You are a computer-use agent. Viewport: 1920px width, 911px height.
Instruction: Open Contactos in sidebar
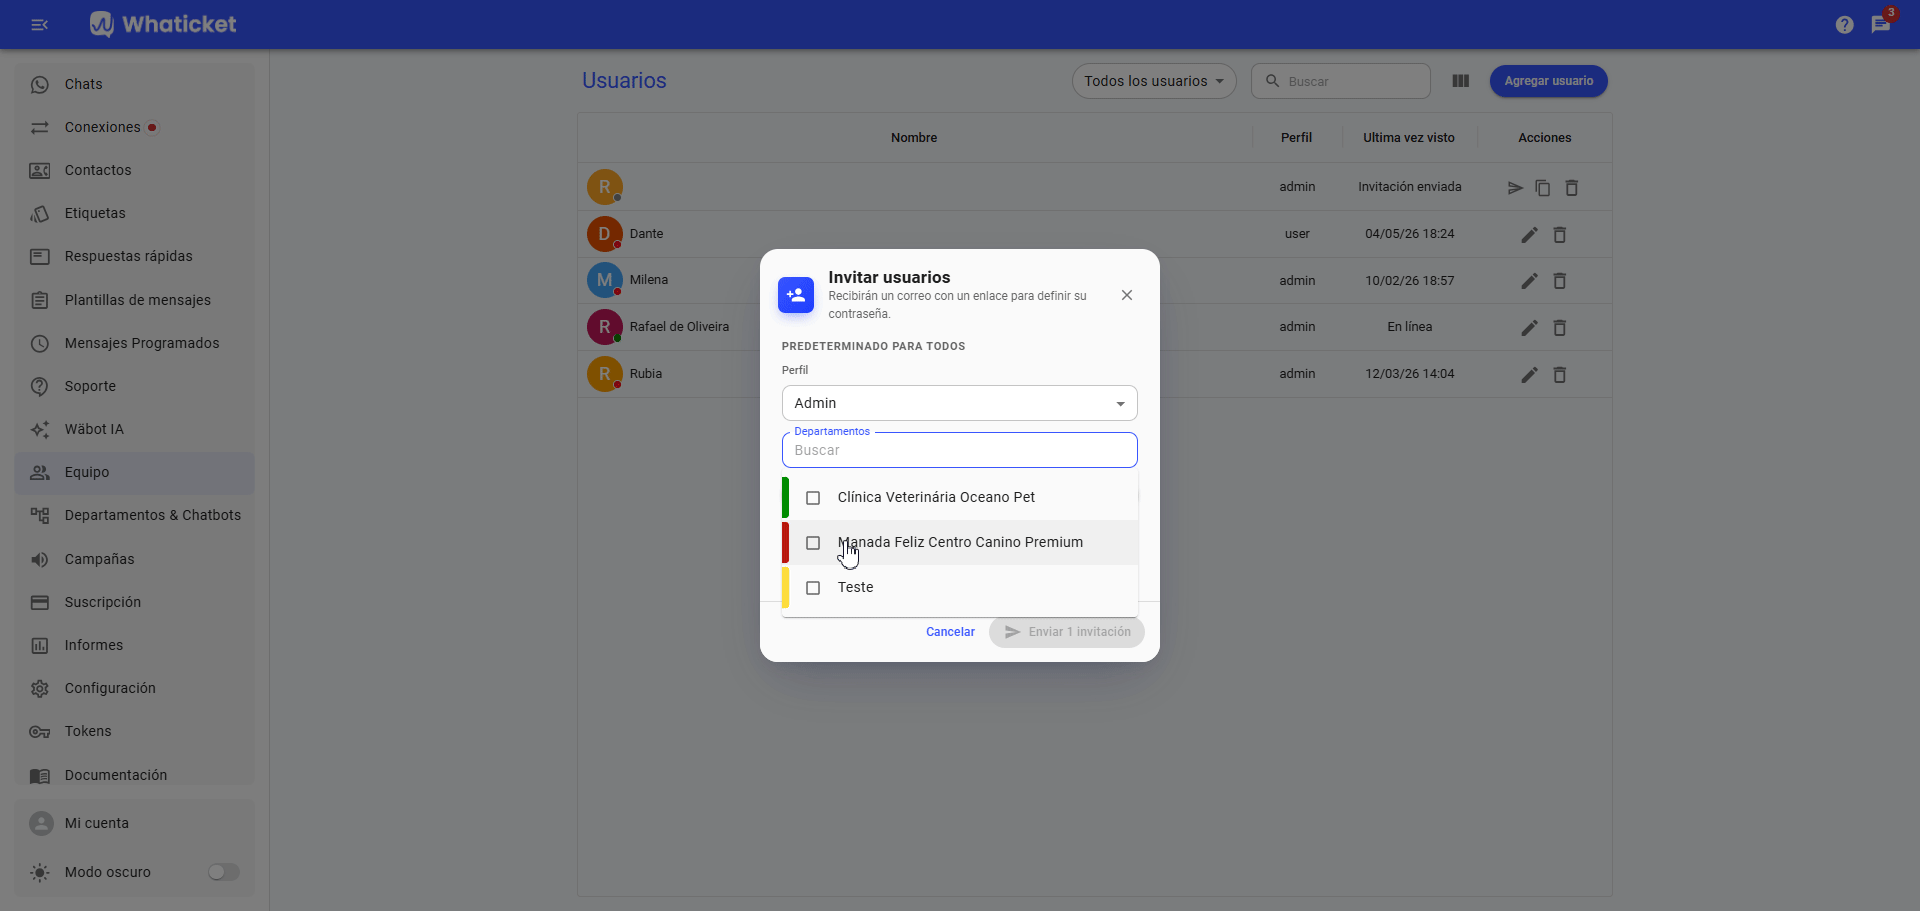[x=134, y=170]
